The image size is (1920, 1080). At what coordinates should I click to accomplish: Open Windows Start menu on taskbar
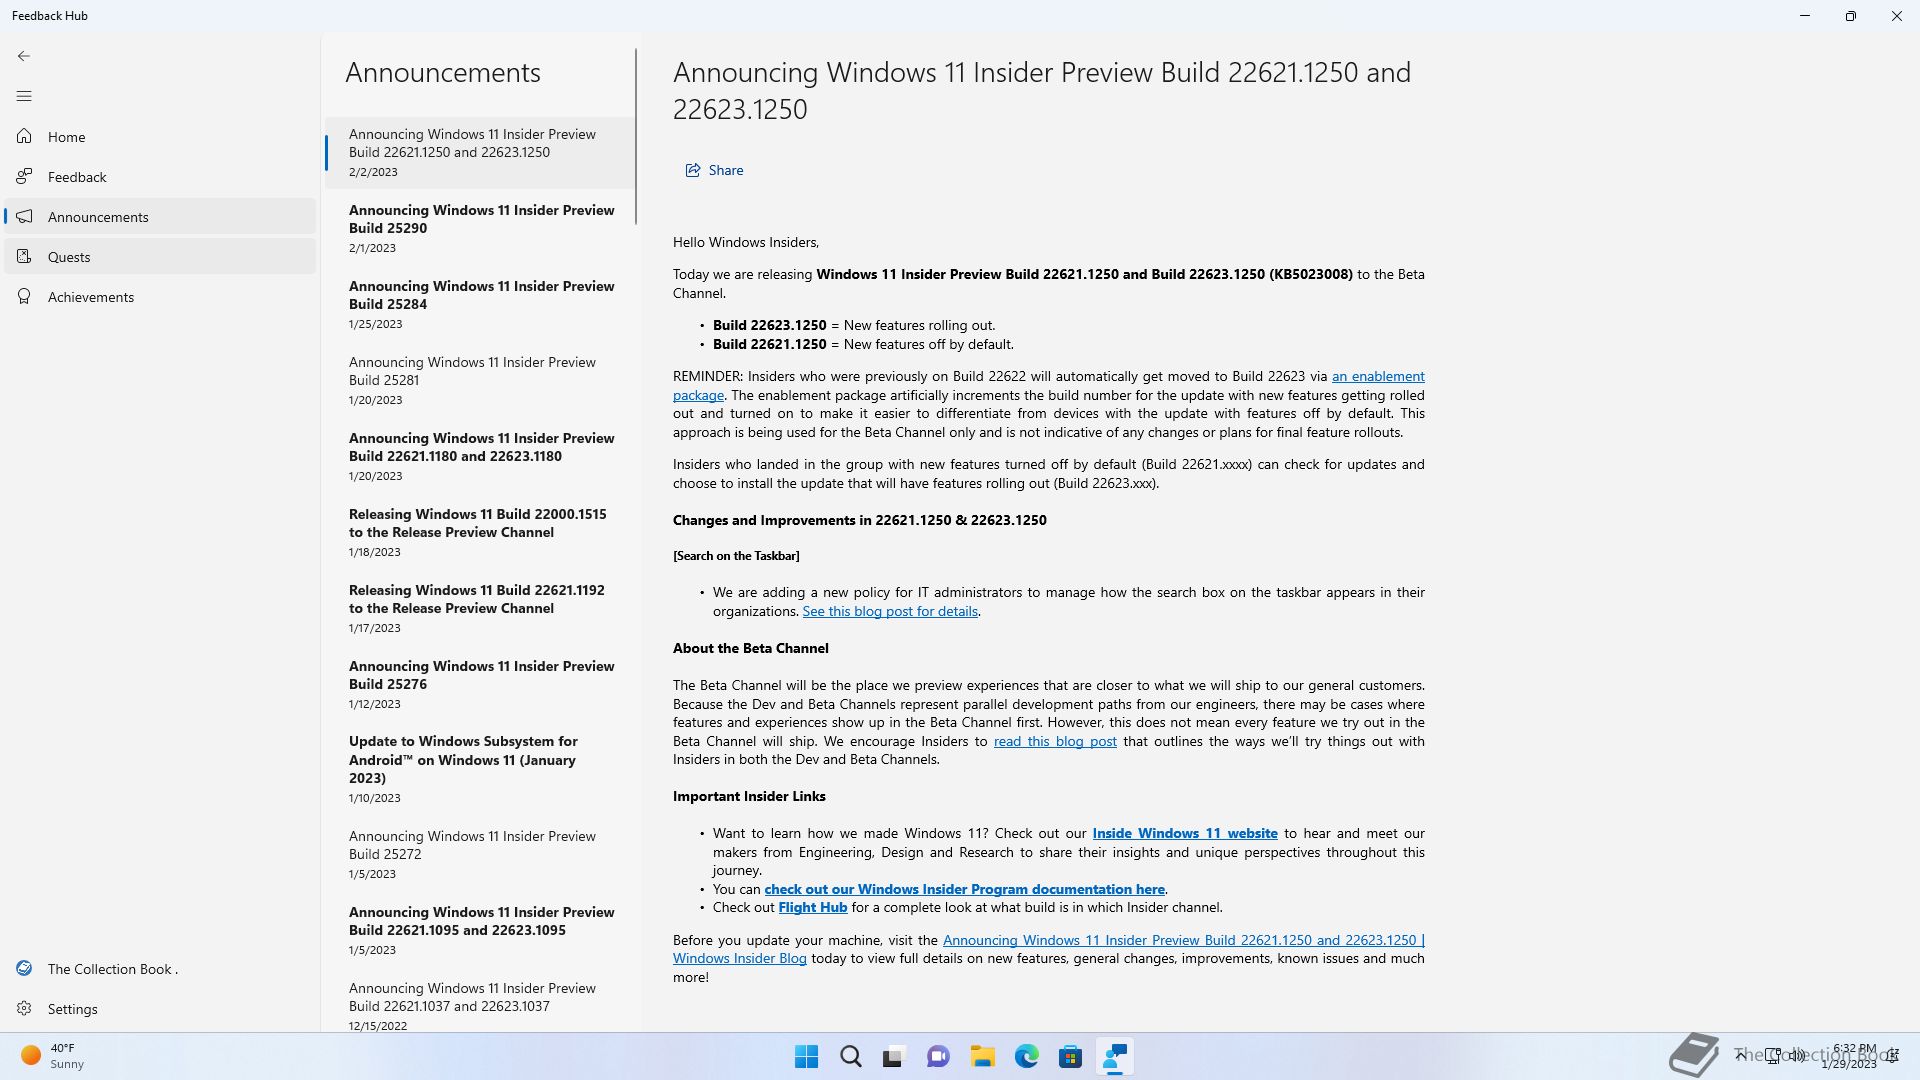(x=806, y=1057)
